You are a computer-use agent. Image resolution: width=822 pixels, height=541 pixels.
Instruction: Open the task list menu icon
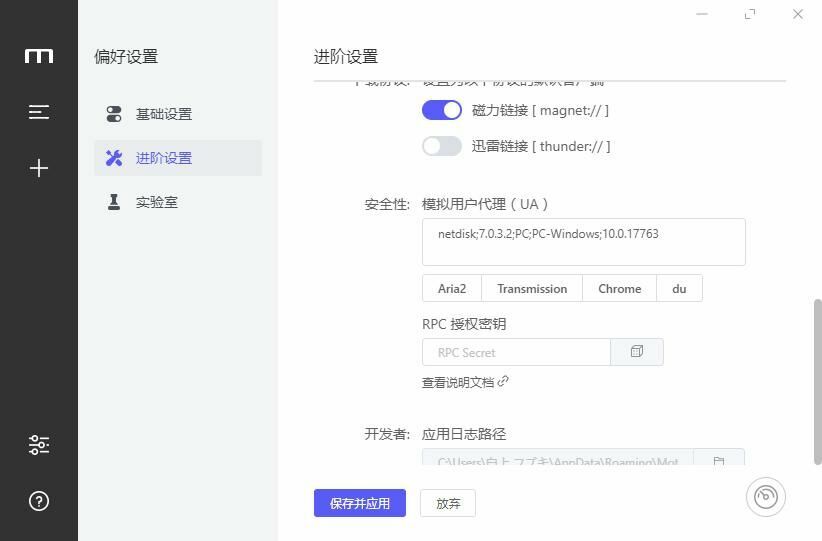pyautogui.click(x=39, y=112)
